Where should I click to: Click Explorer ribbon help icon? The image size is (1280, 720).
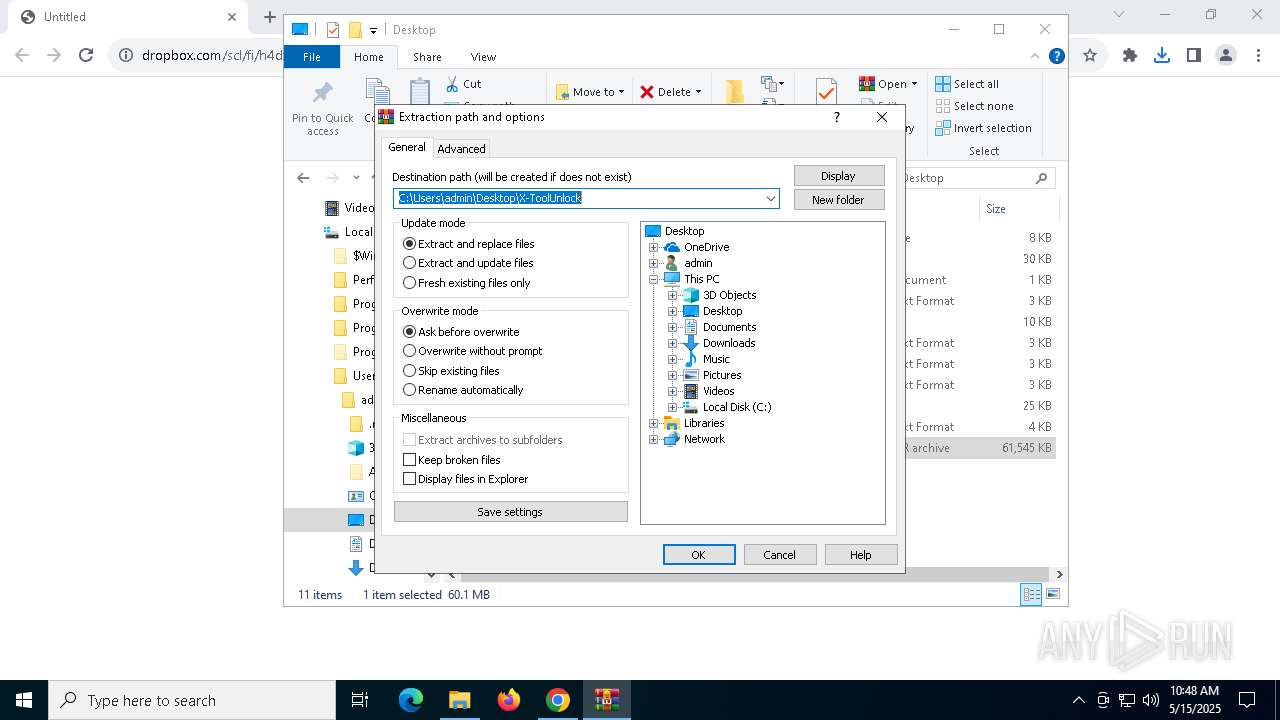tap(1056, 56)
